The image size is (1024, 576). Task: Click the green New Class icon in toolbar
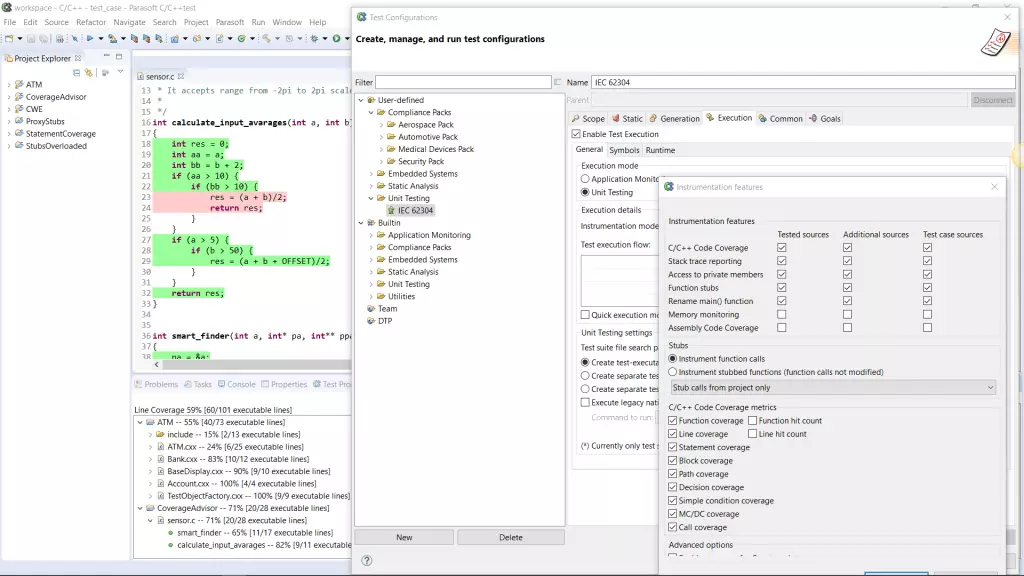[x=242, y=39]
